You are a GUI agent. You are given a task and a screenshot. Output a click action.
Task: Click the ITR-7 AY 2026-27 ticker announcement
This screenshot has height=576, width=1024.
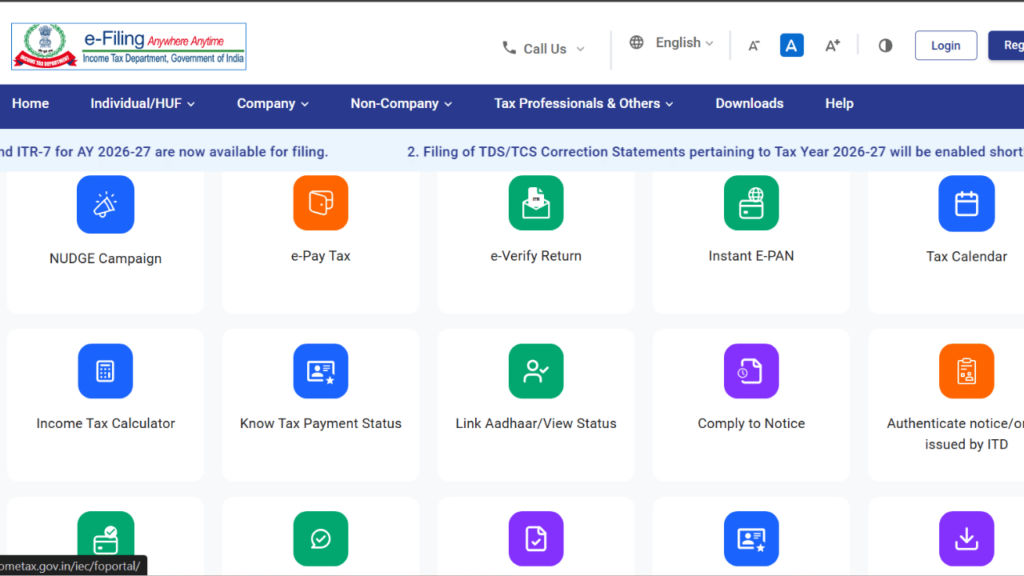coord(164,152)
